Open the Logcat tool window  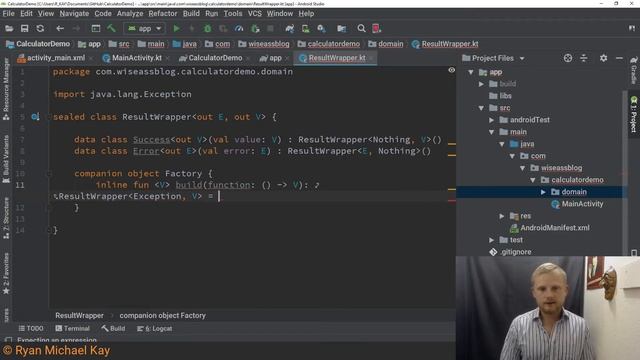[x=154, y=329]
